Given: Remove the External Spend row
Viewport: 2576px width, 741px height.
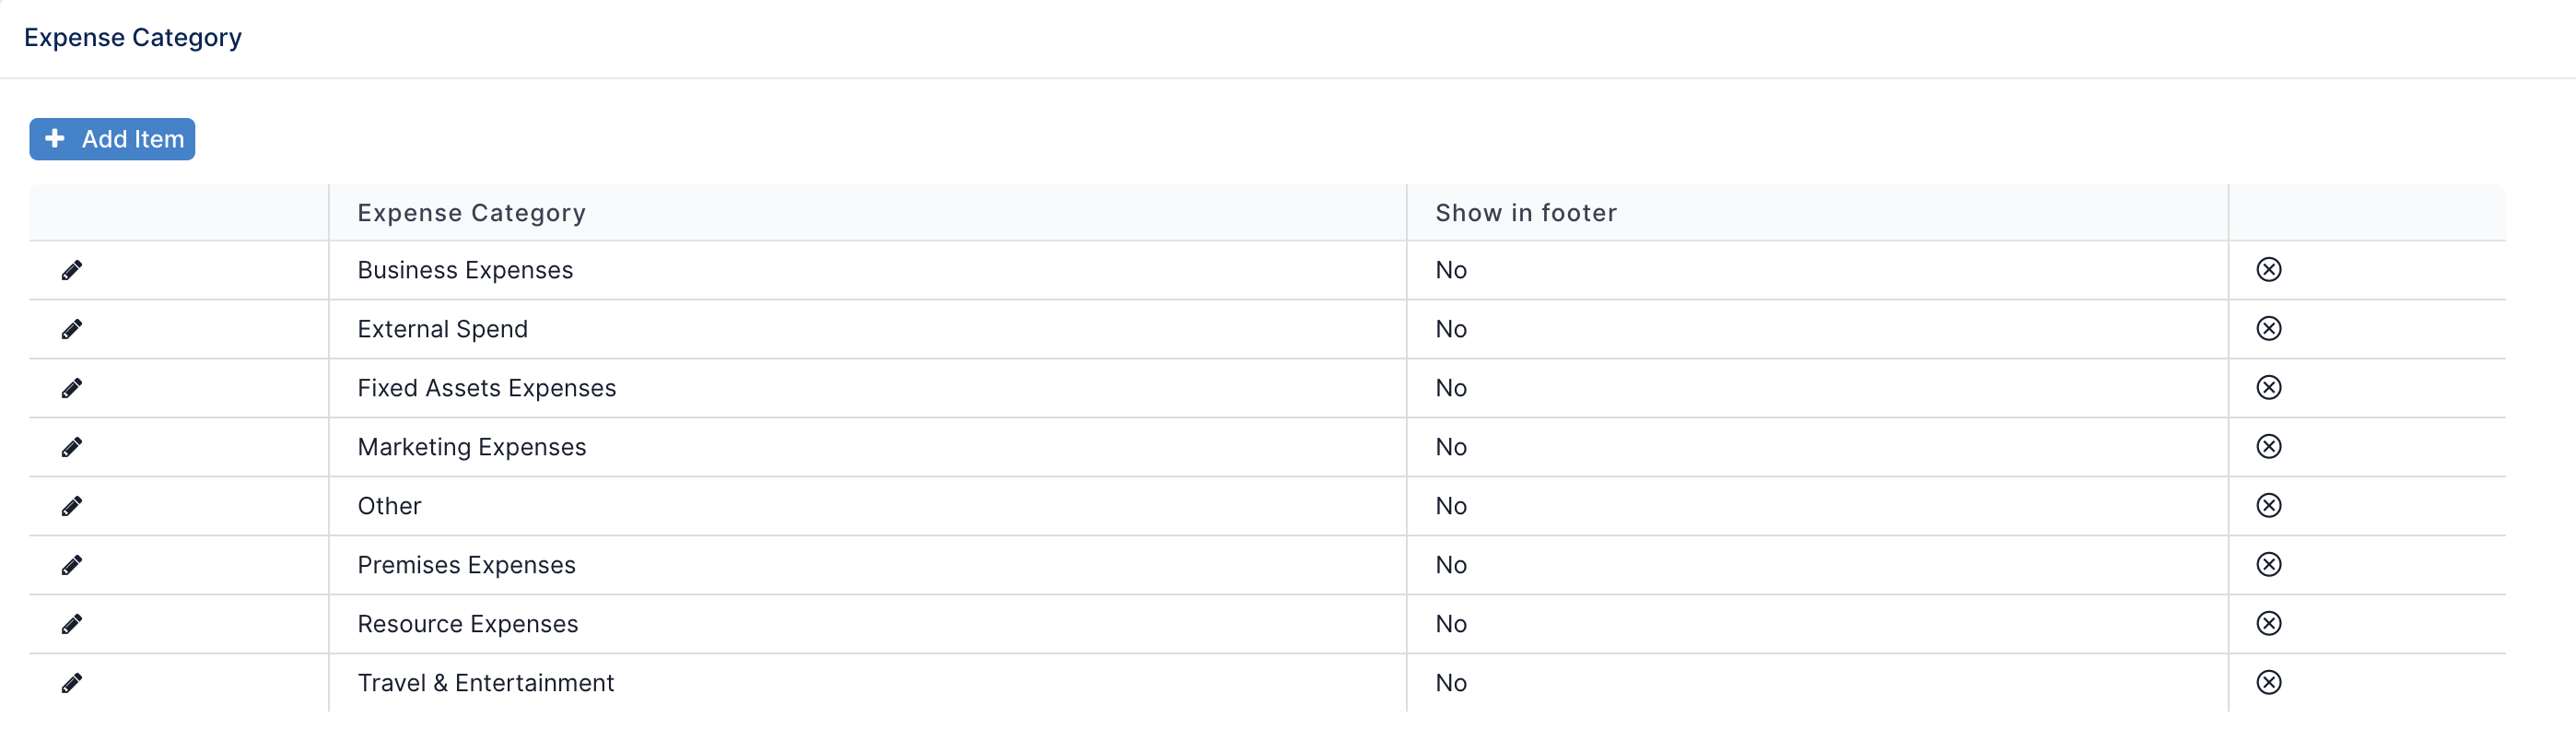Looking at the screenshot, I should coord(2269,328).
